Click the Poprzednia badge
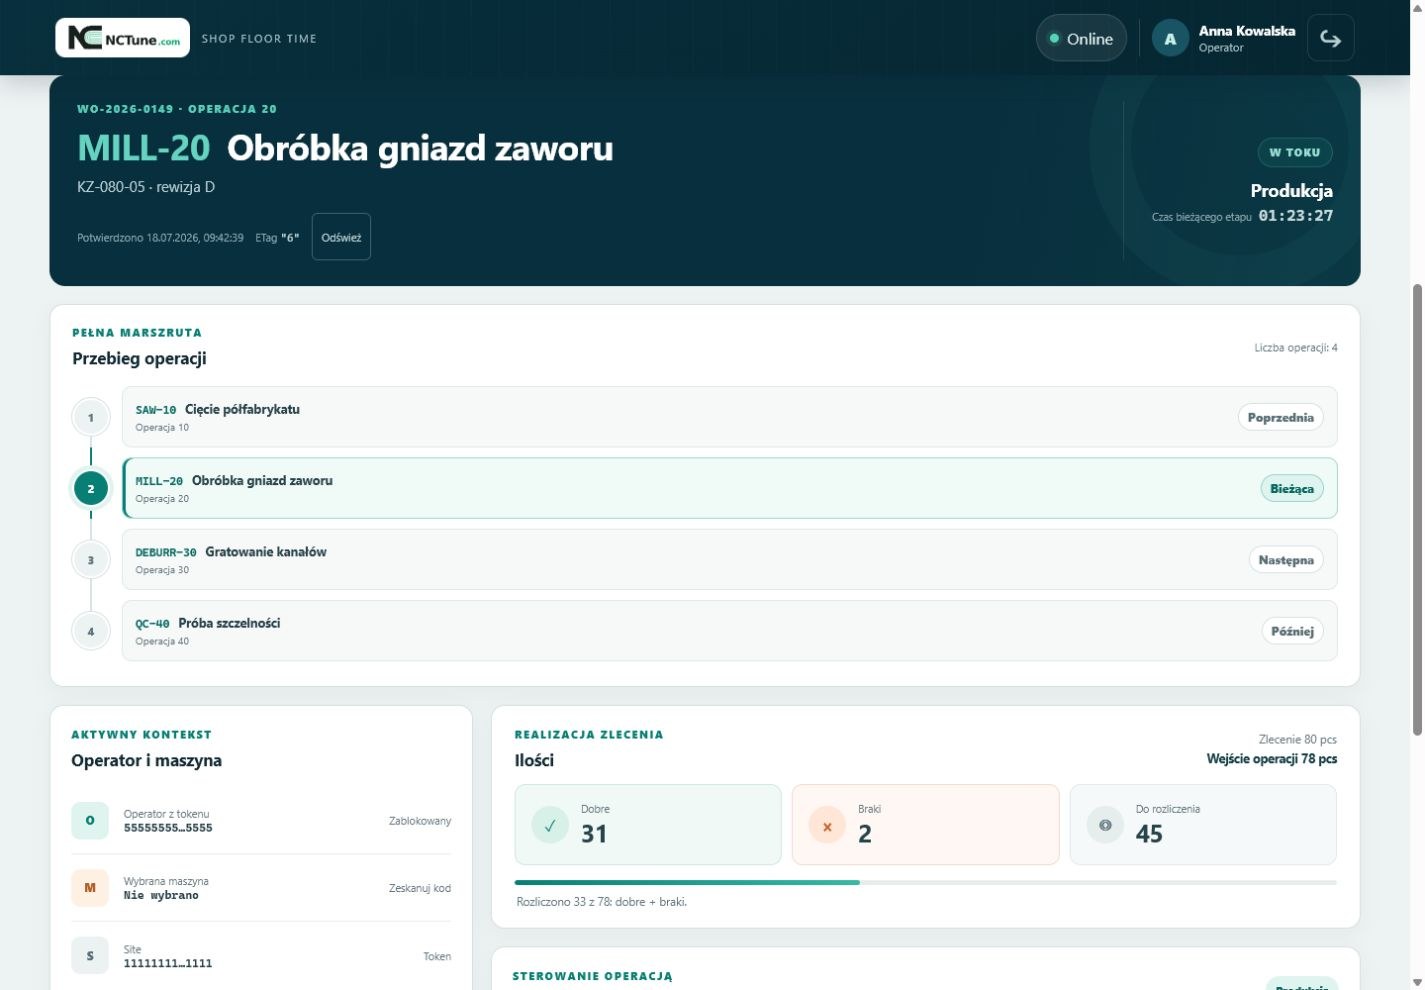 click(1280, 417)
